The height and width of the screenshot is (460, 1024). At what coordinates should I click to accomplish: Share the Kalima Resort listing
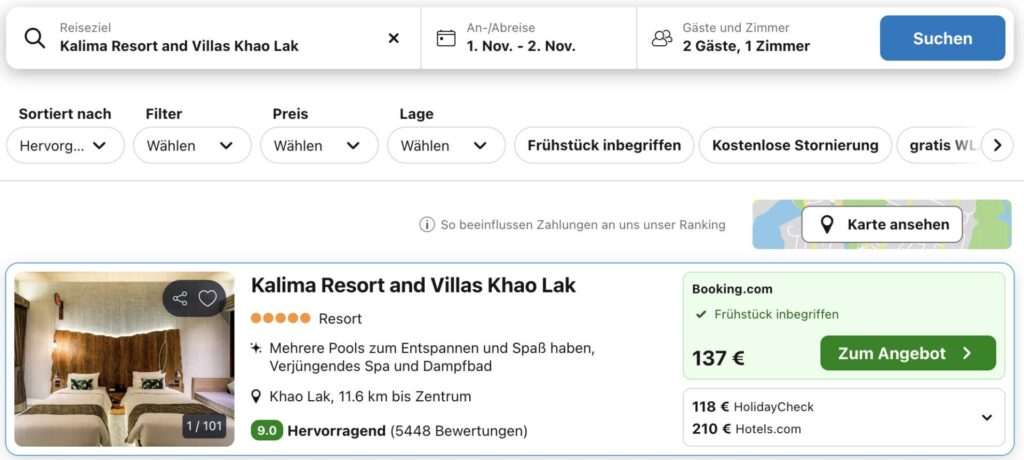pyautogui.click(x=180, y=298)
